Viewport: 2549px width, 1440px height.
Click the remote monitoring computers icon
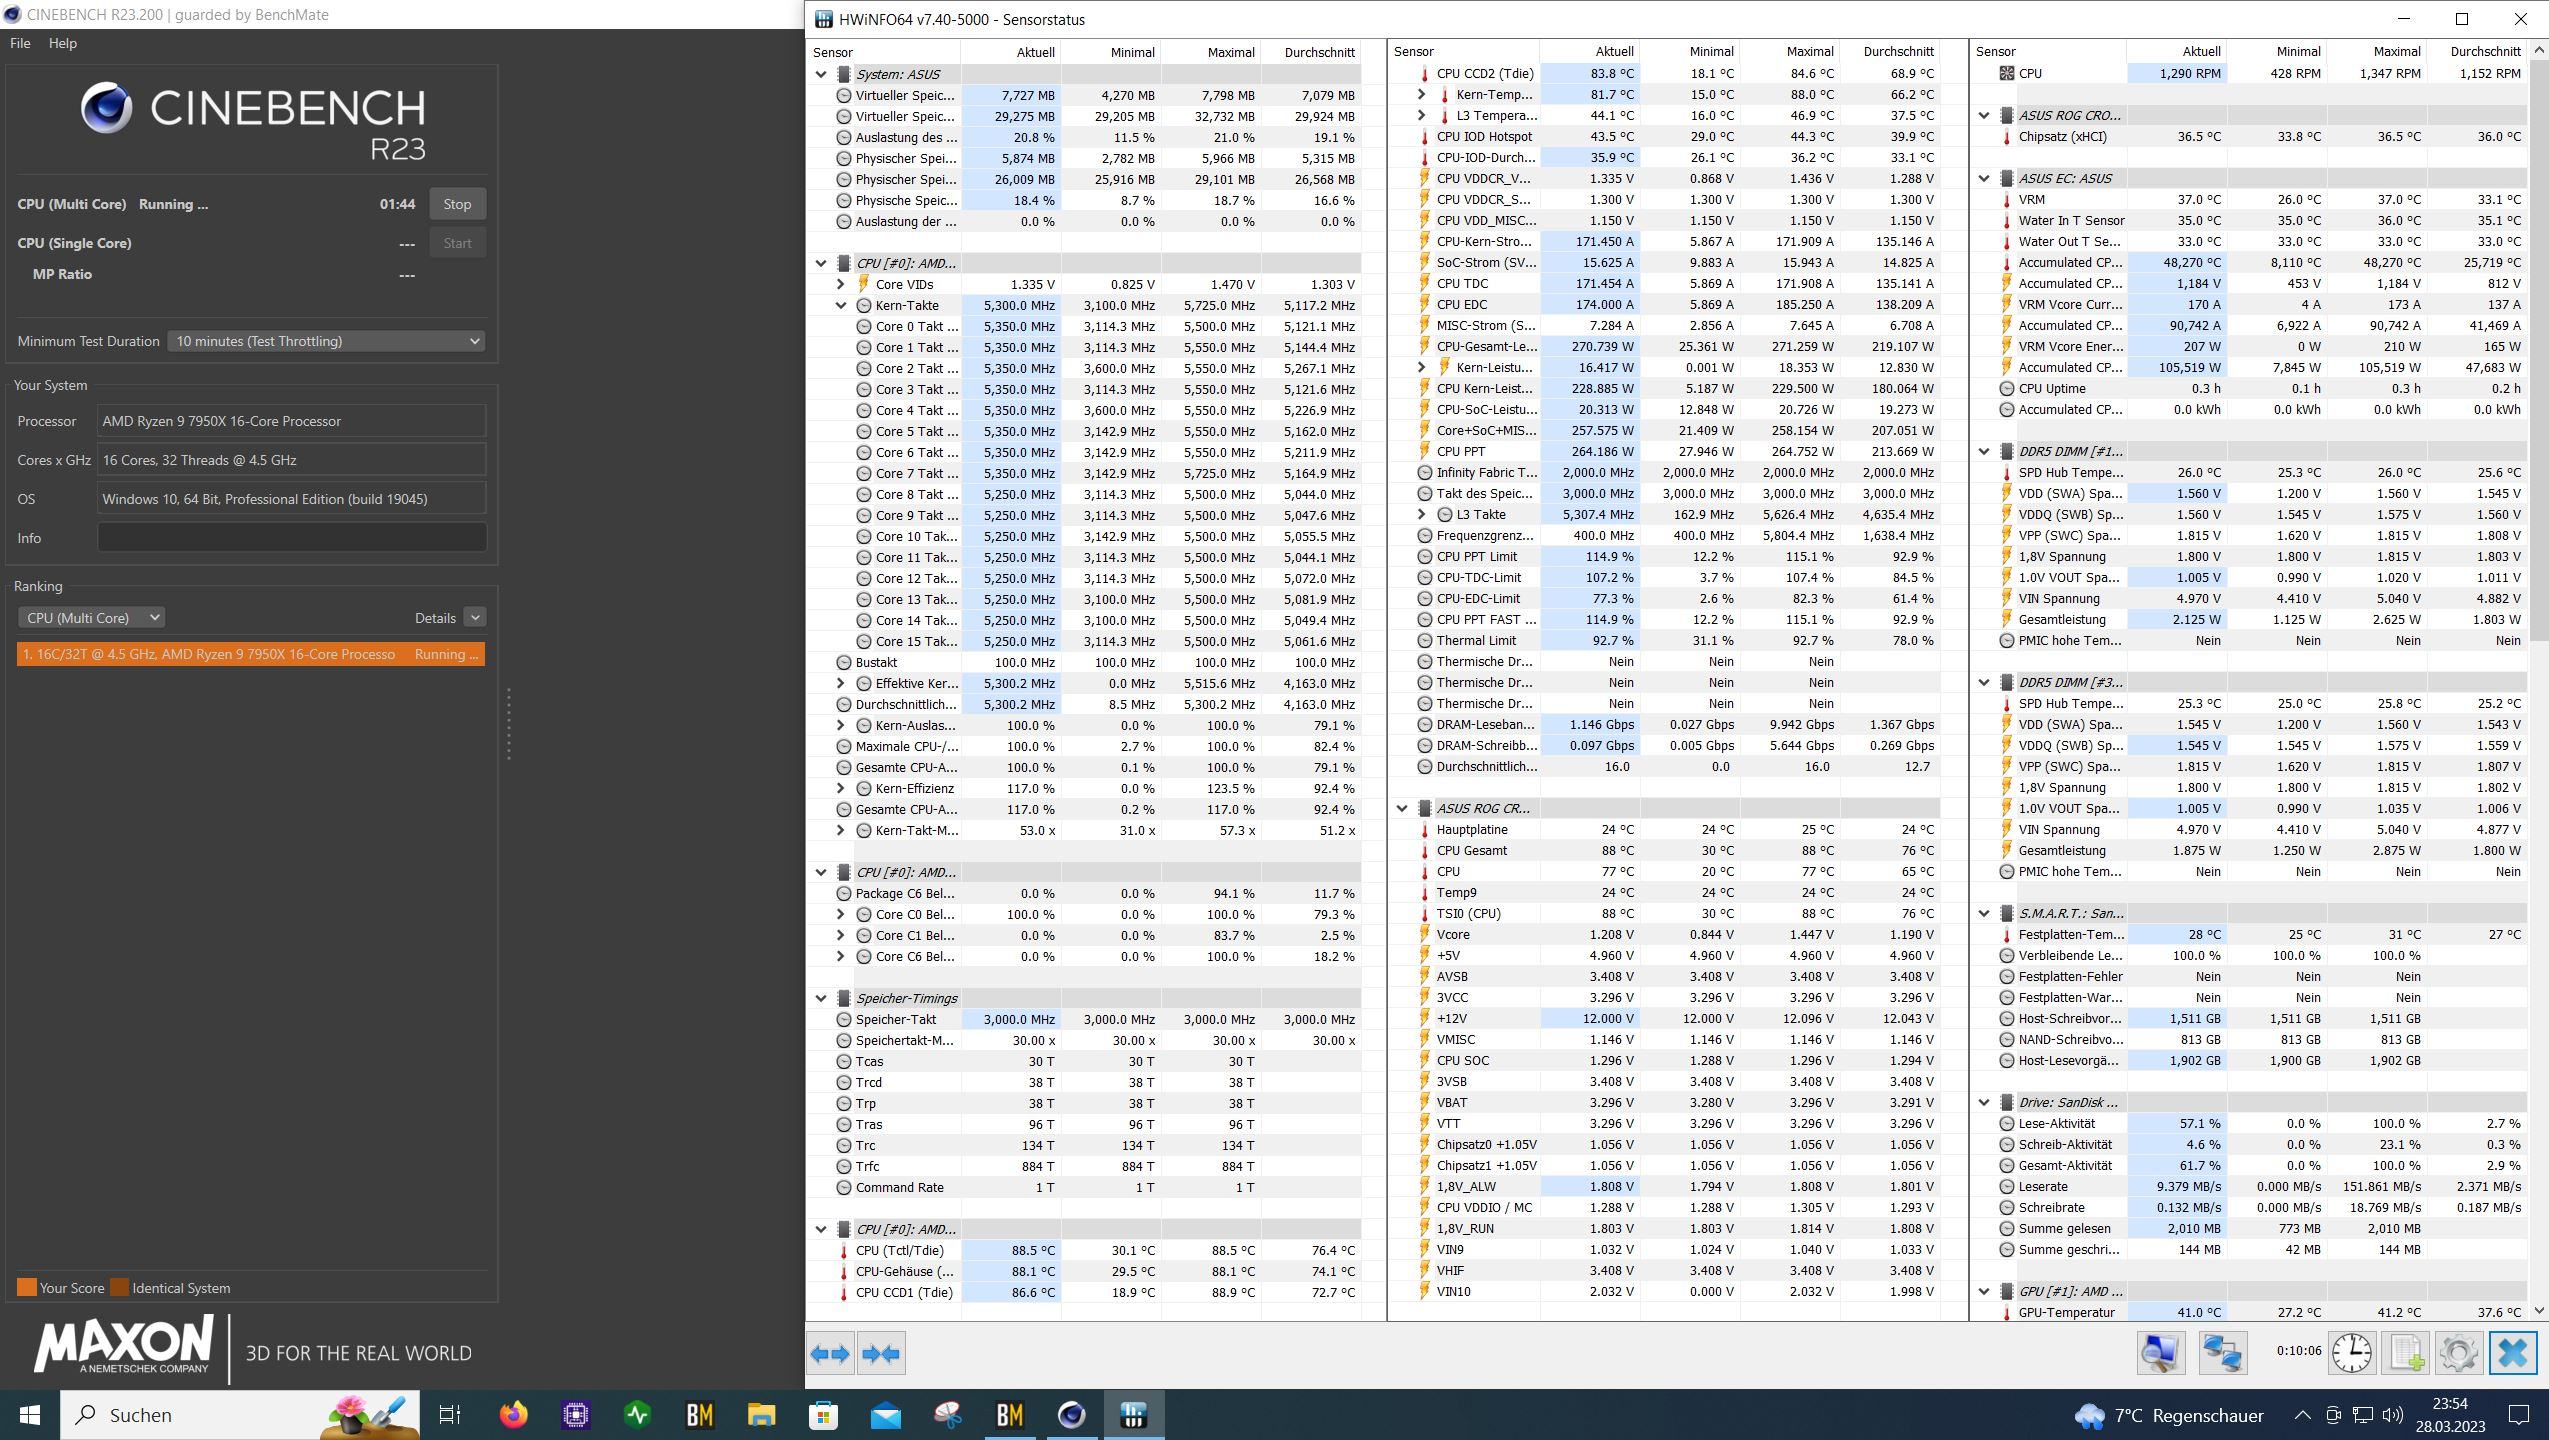[x=2222, y=1353]
